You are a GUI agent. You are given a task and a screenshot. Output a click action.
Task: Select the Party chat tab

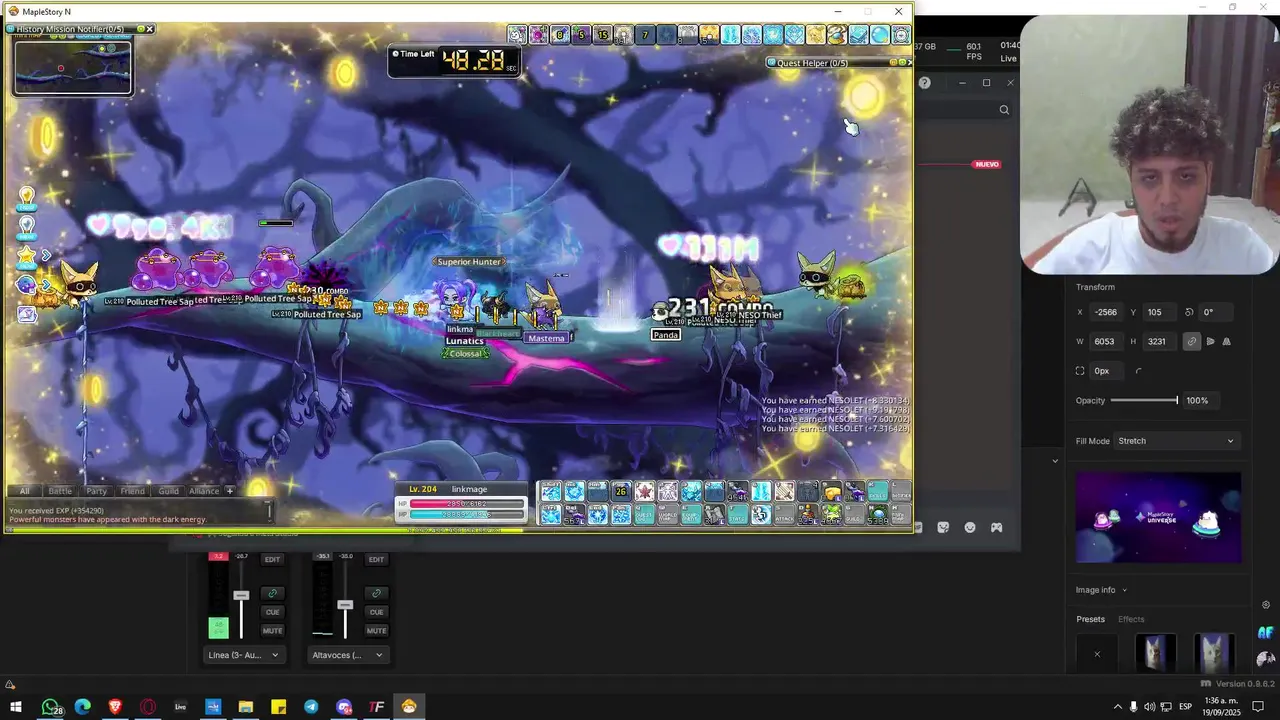point(97,491)
